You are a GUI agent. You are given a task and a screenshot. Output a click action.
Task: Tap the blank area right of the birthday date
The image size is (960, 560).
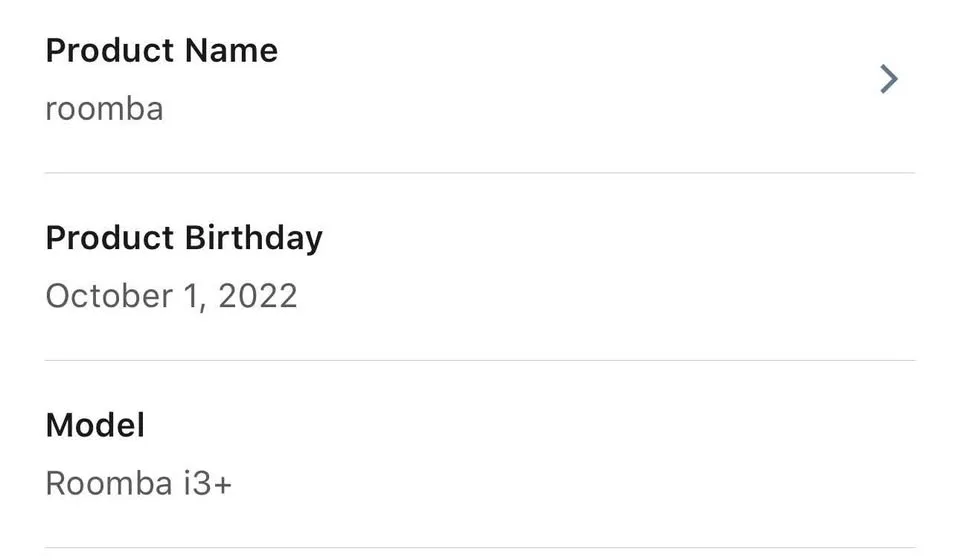pos(600,296)
